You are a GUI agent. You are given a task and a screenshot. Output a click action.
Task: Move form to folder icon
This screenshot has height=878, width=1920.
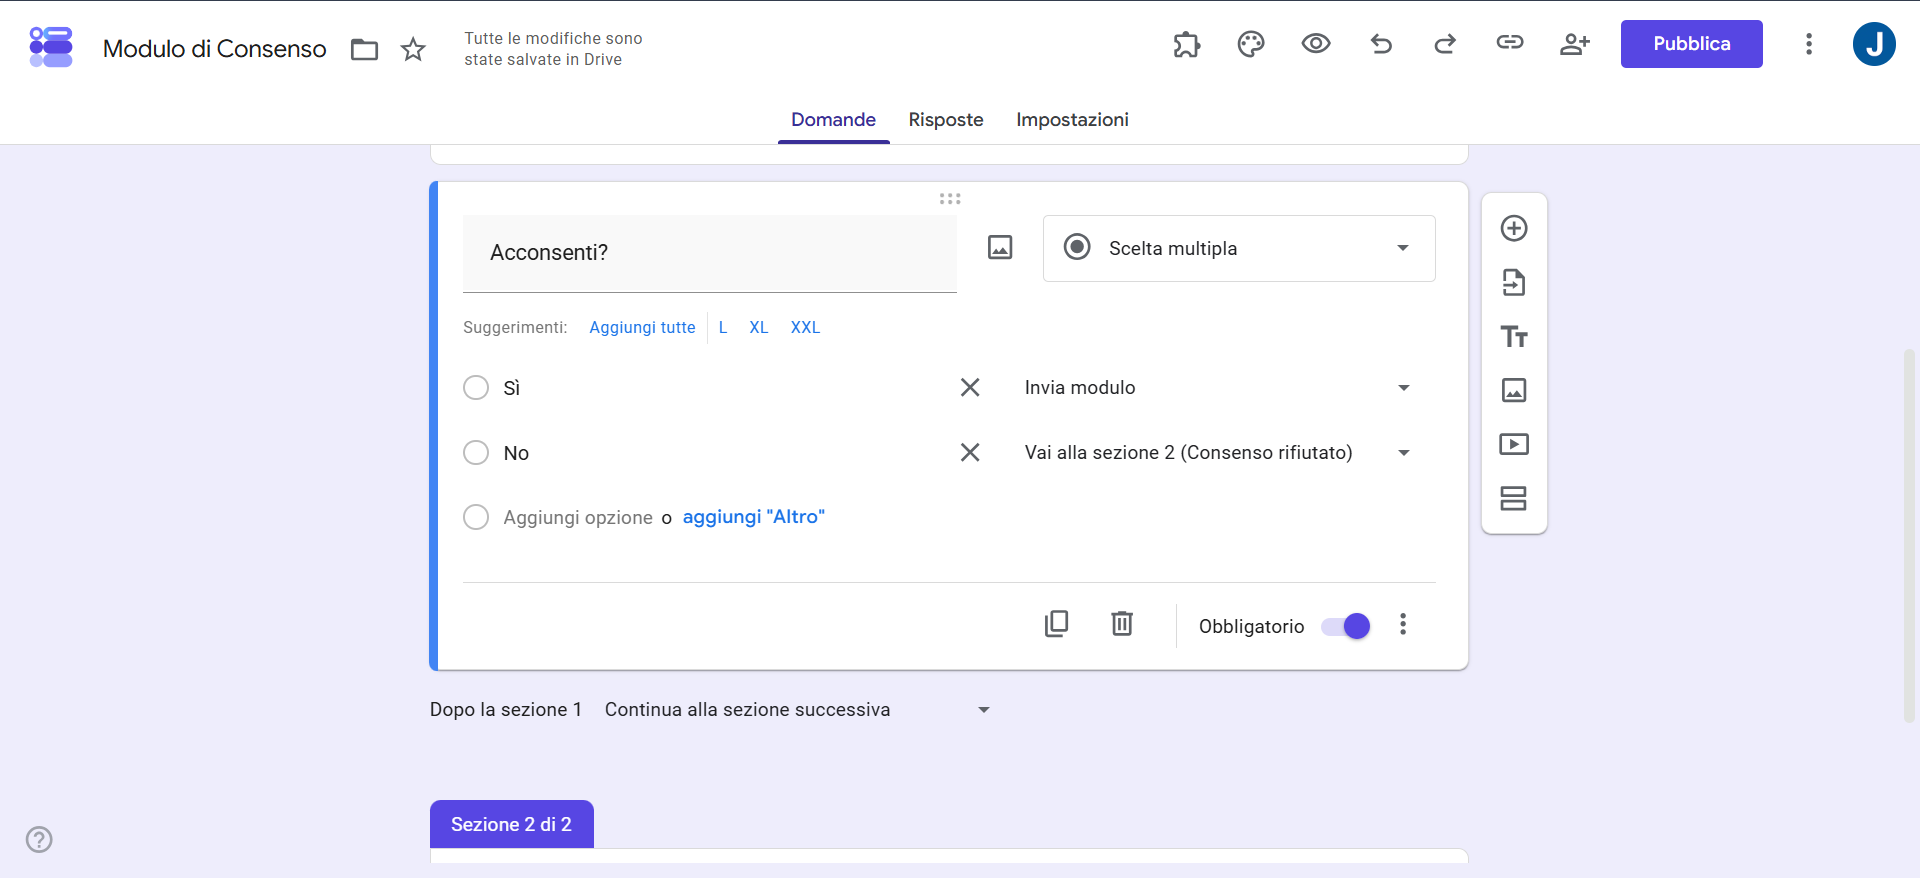coord(364,49)
